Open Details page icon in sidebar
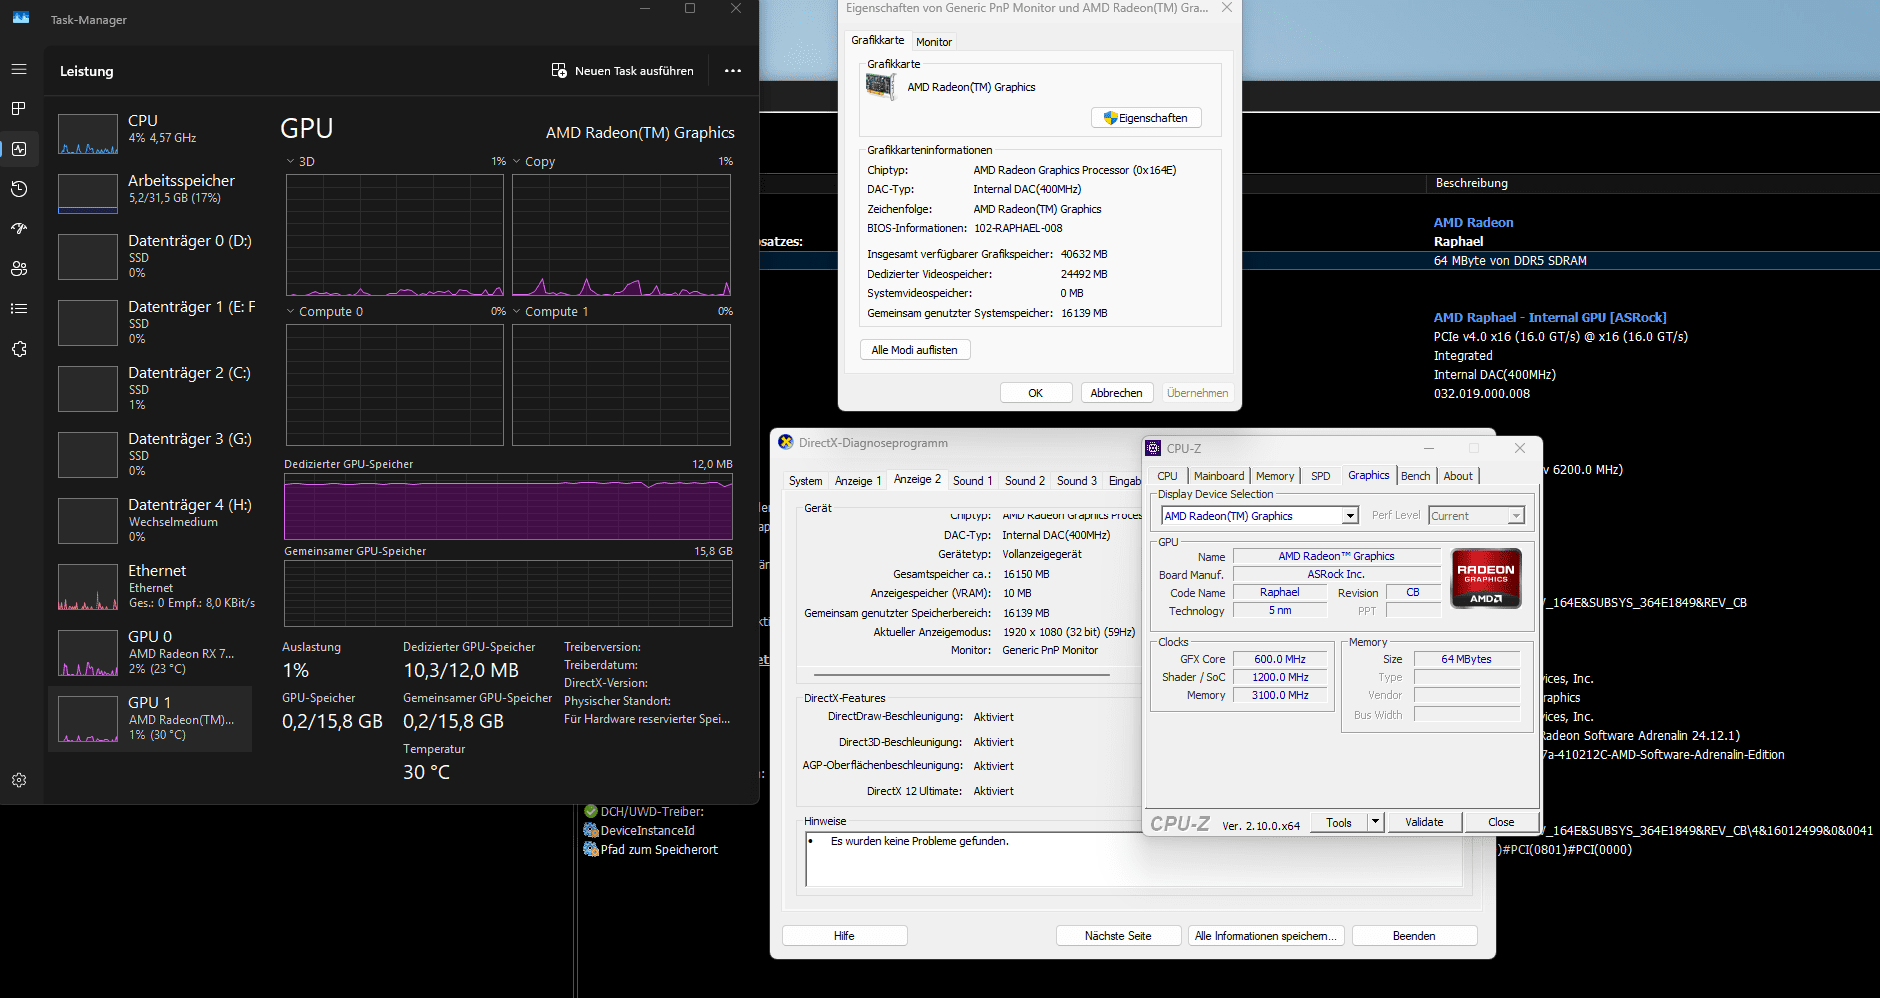 pos(19,308)
